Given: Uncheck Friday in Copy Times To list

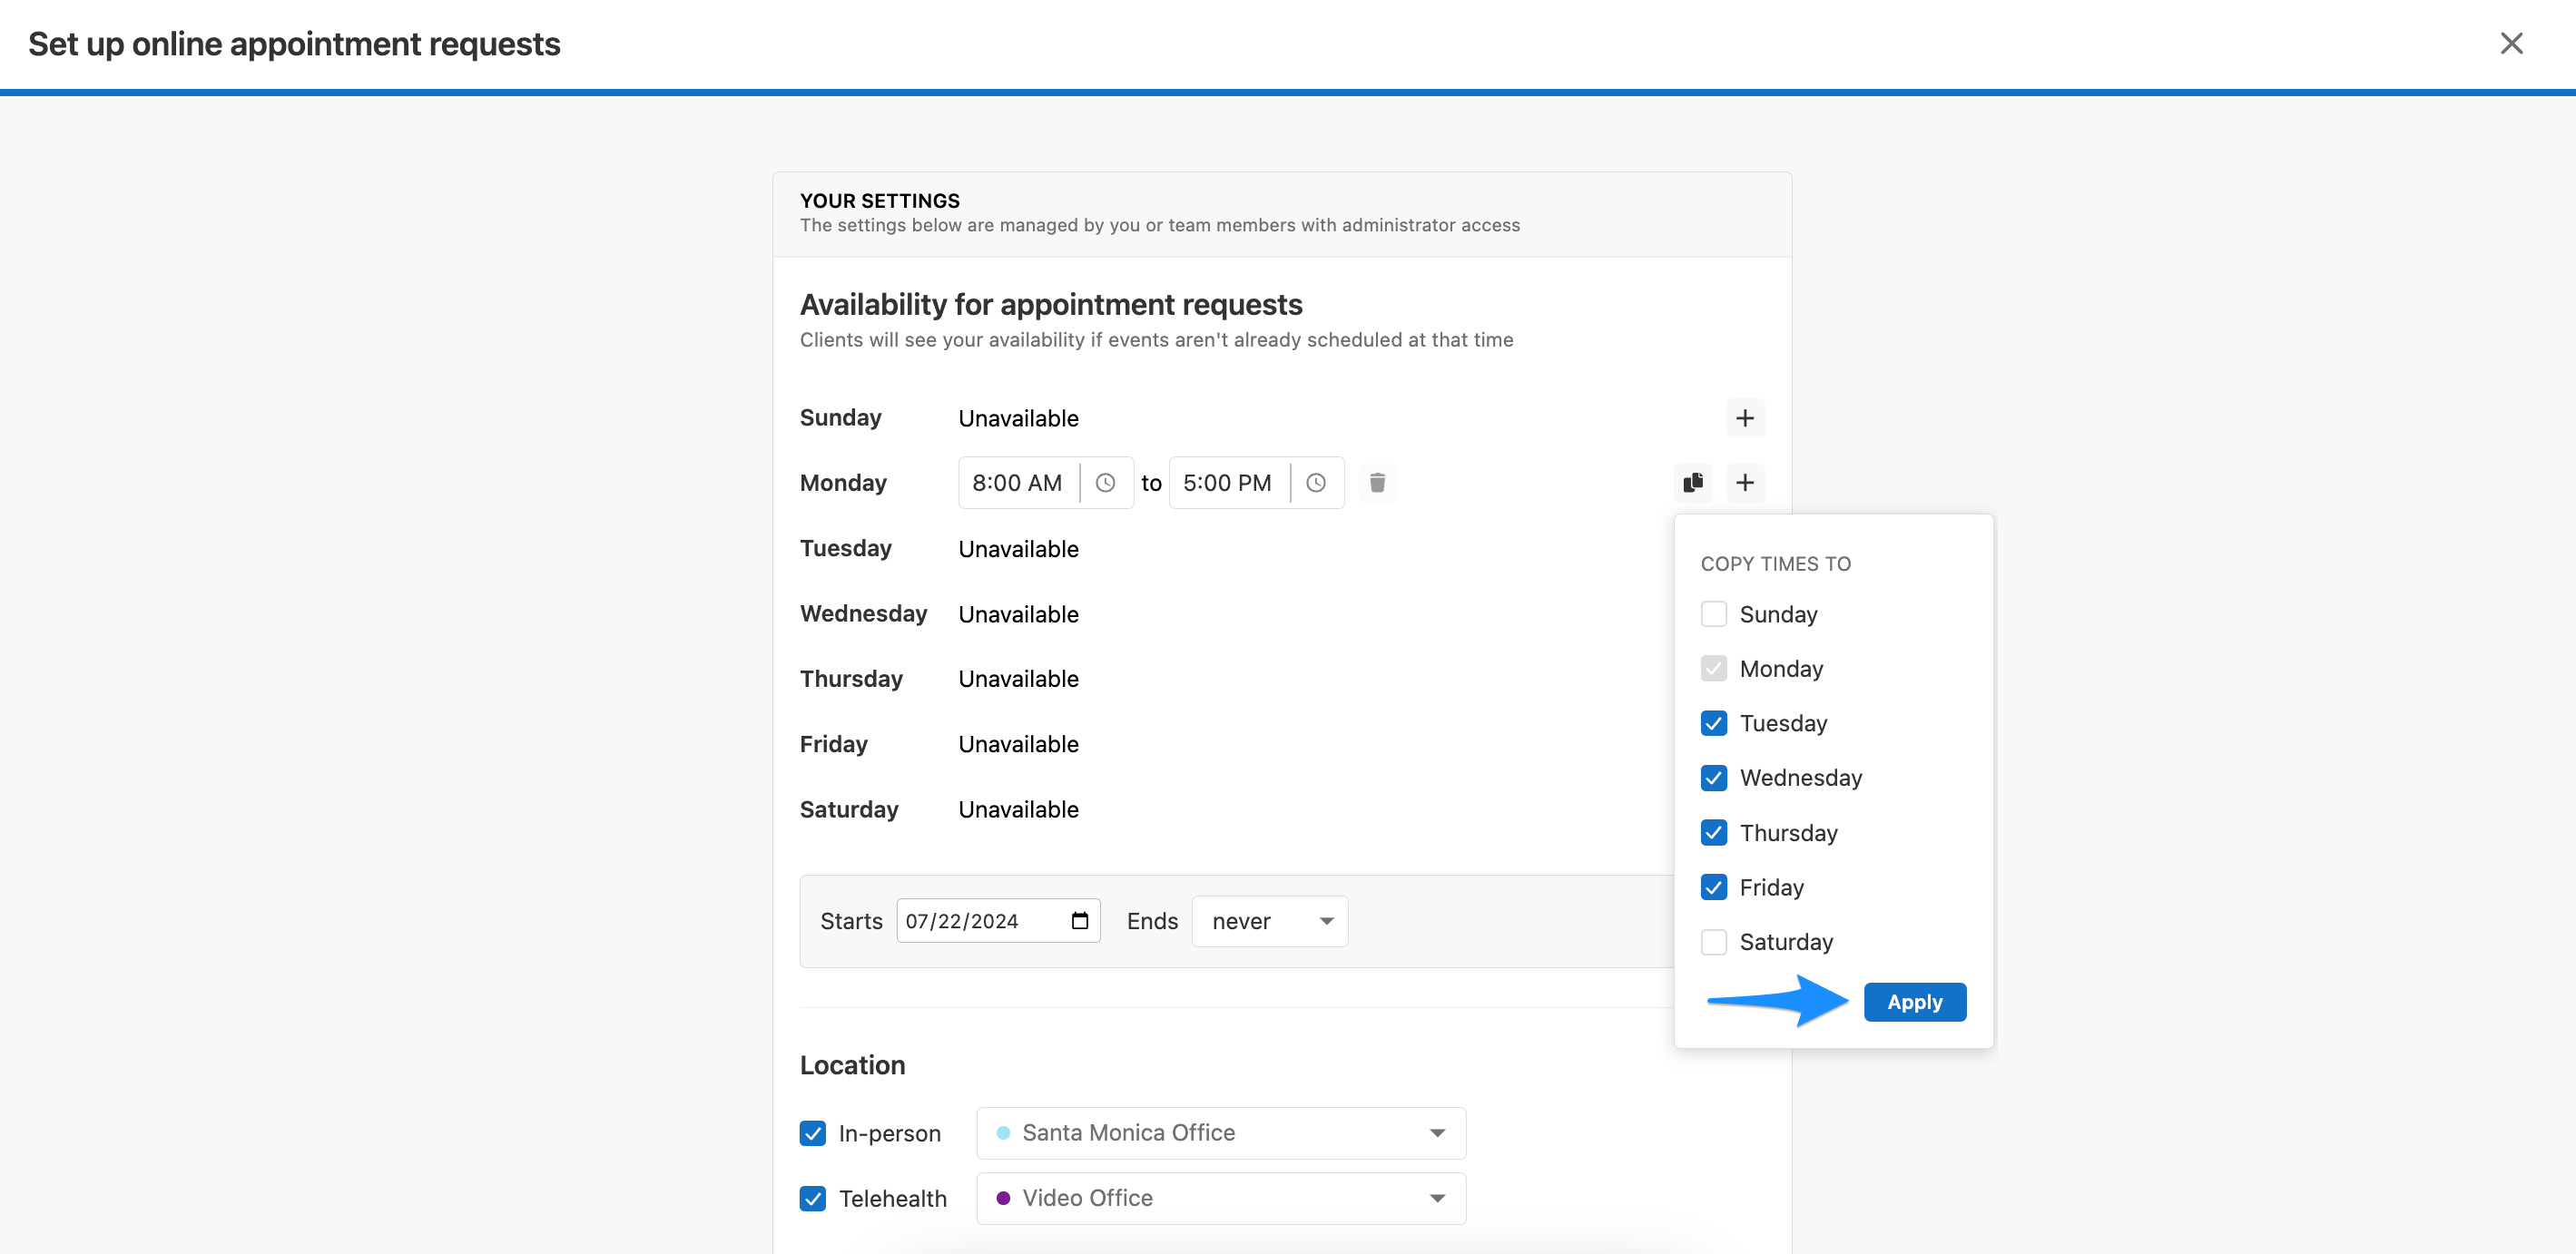Looking at the screenshot, I should pos(1713,887).
